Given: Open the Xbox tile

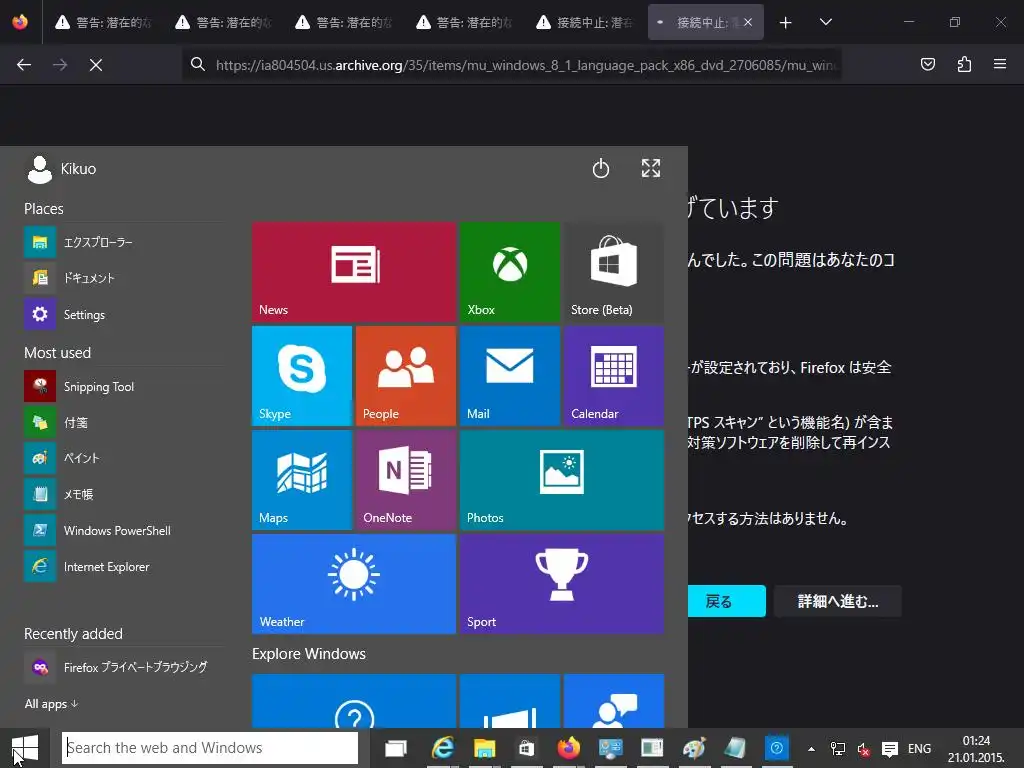Looking at the screenshot, I should (x=509, y=272).
